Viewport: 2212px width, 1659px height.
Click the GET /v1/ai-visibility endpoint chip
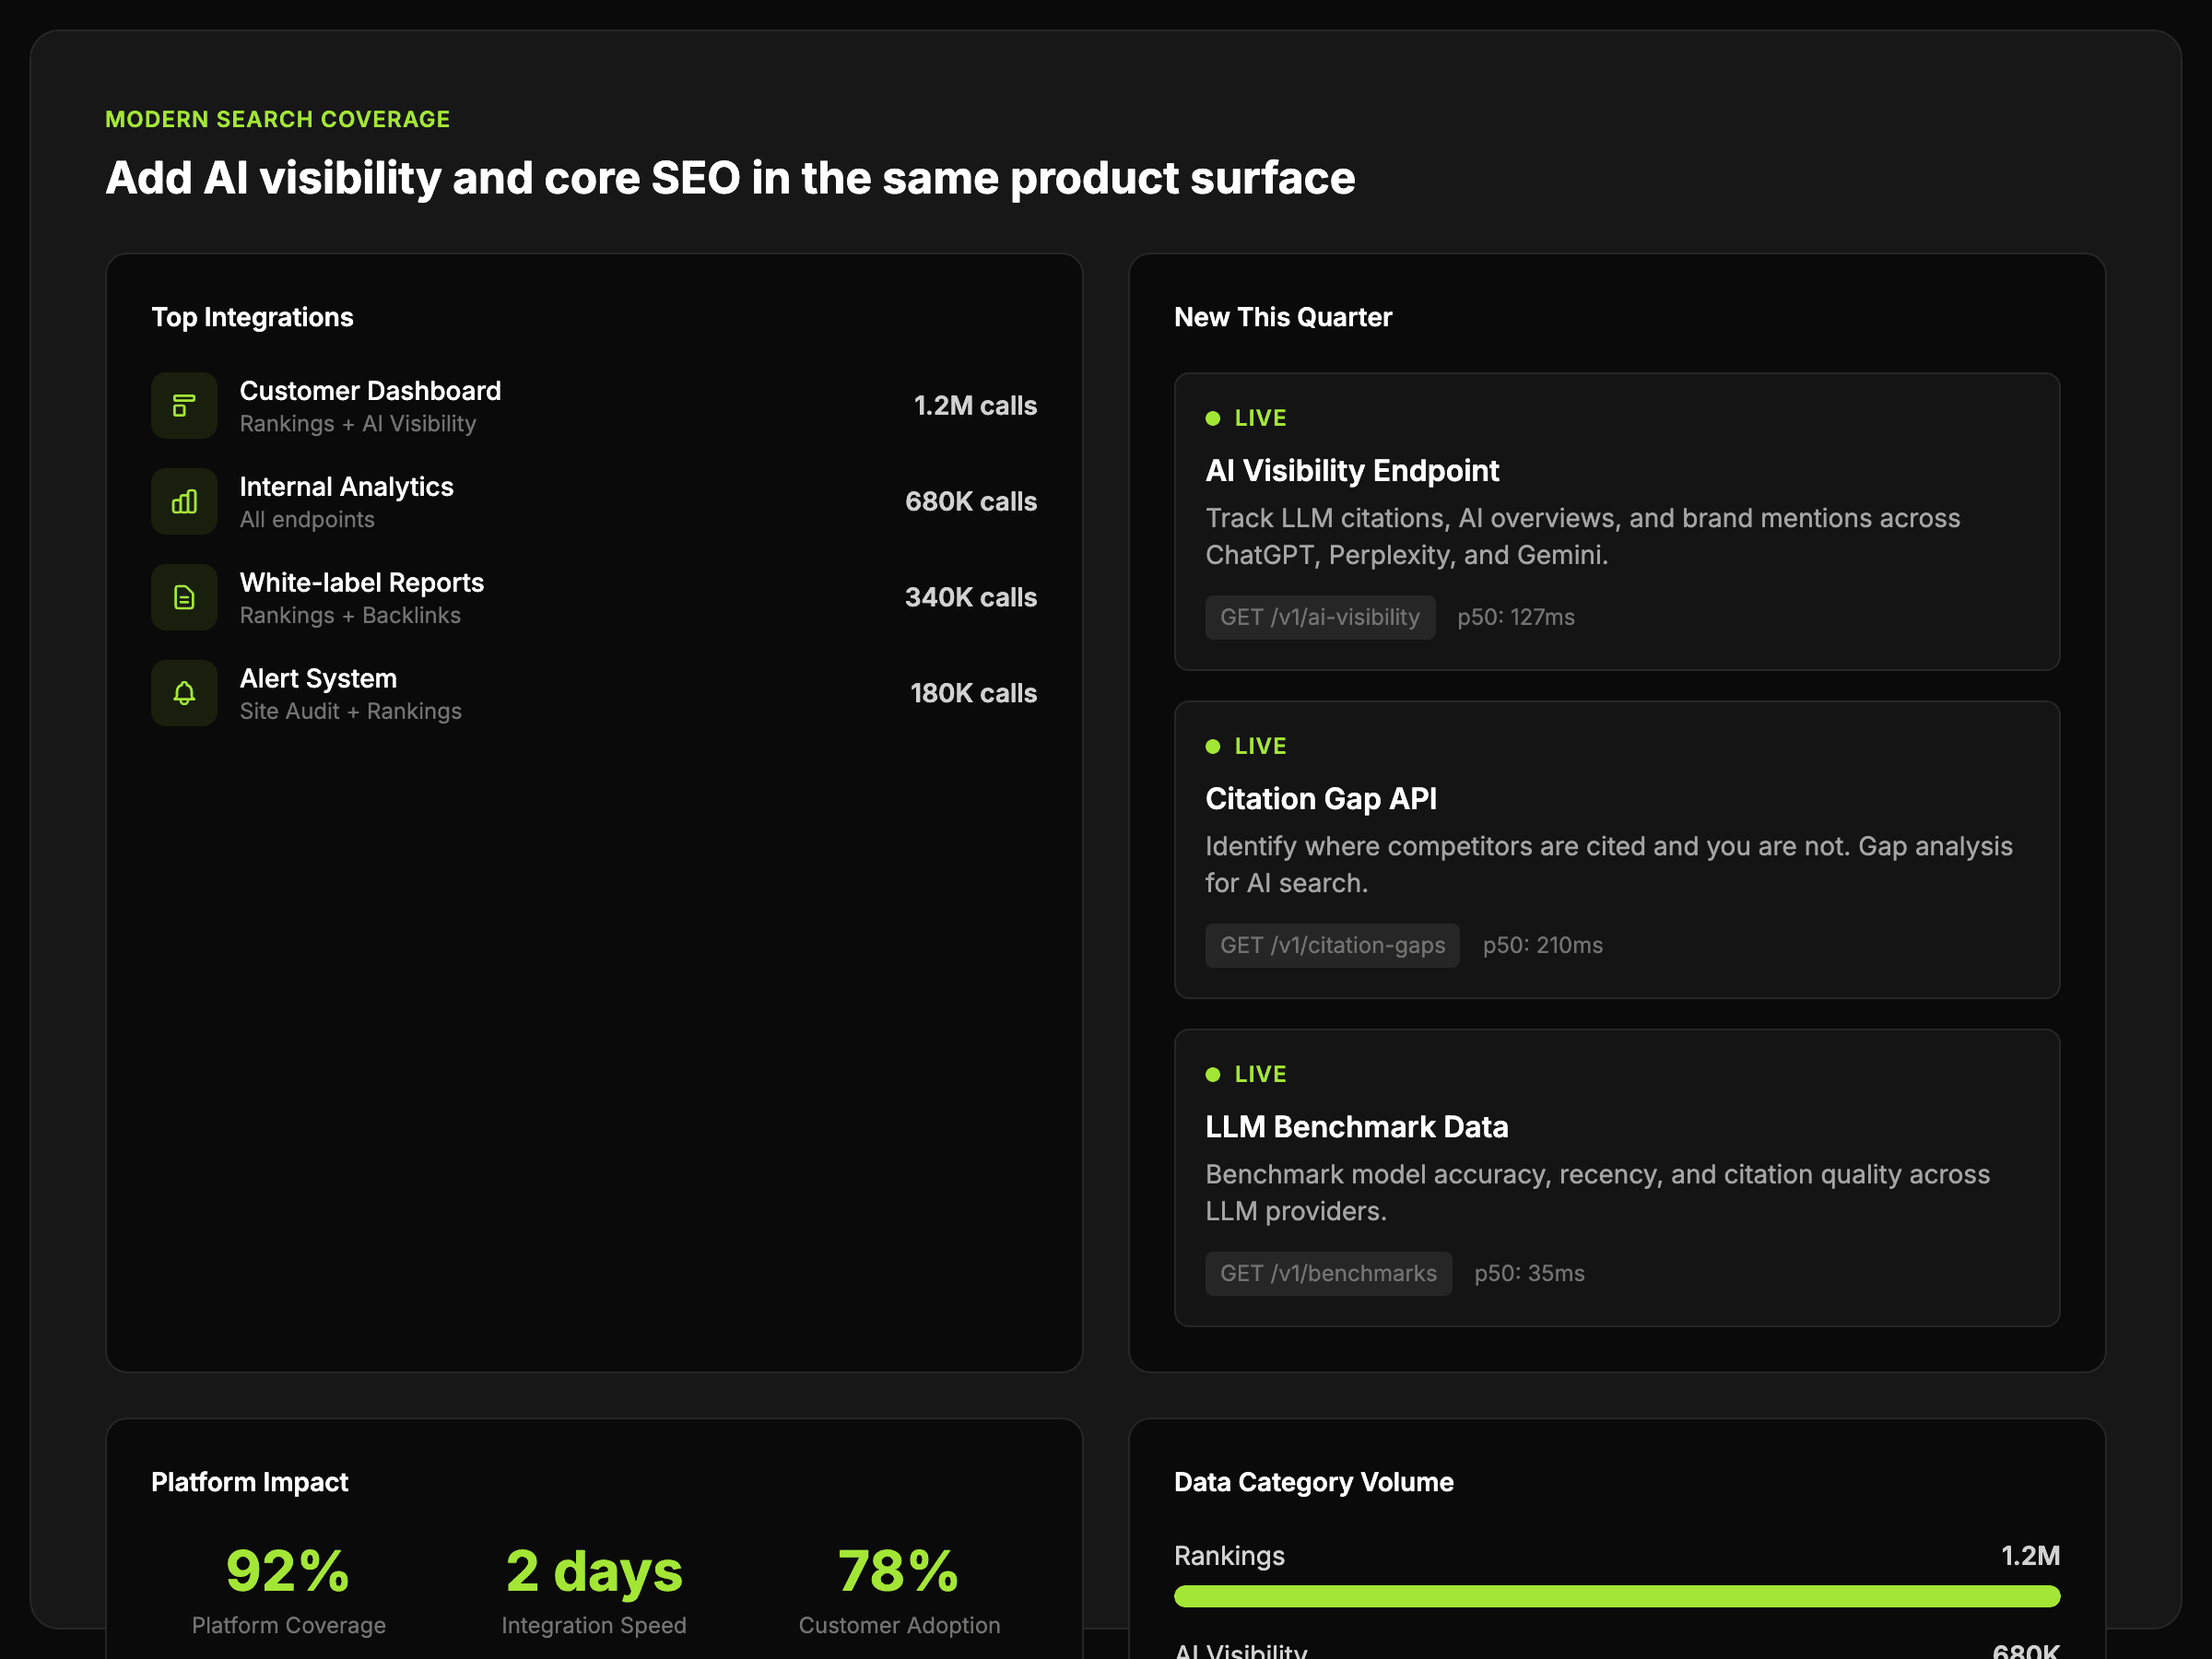1319,618
